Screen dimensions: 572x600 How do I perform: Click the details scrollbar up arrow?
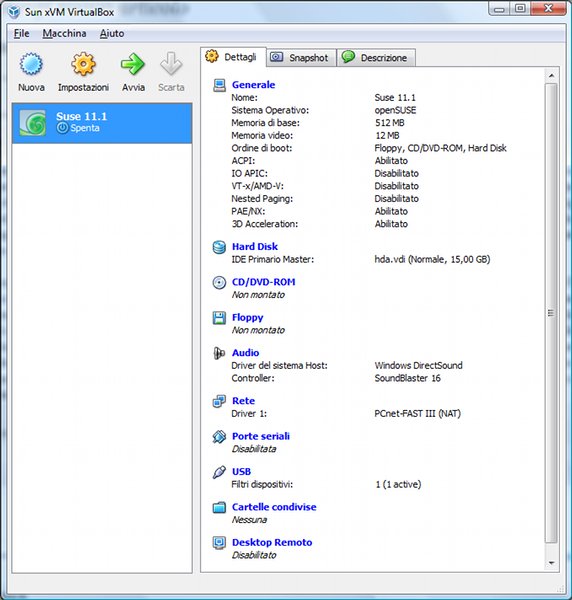tap(551, 76)
